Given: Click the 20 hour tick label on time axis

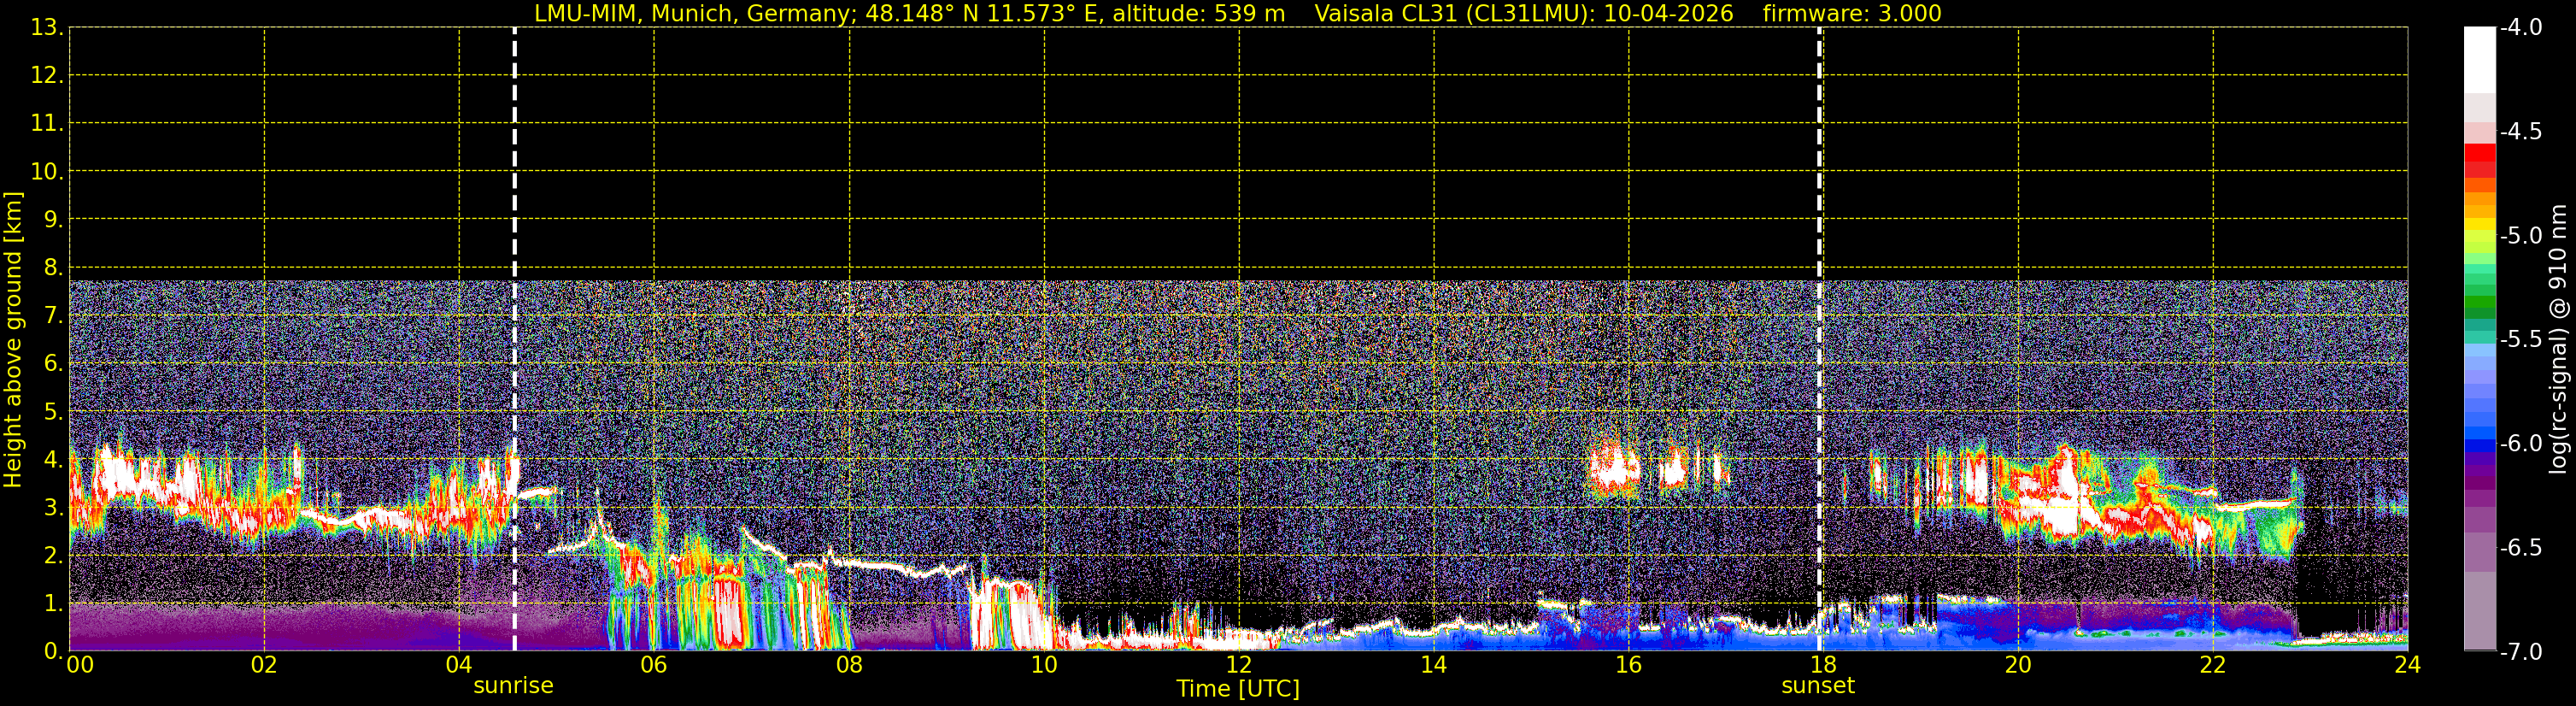Looking at the screenshot, I should [2018, 665].
